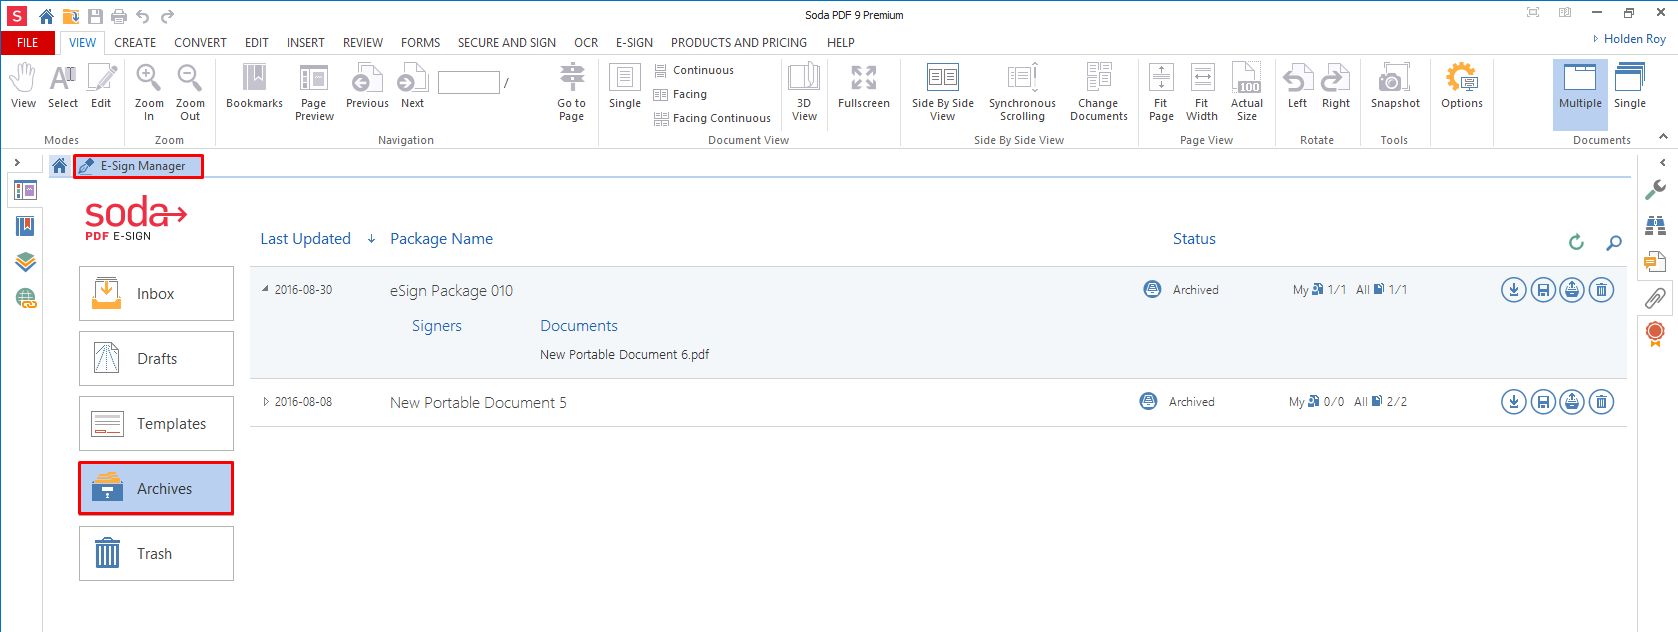Delete New Portable Document 5 package

1602,402
